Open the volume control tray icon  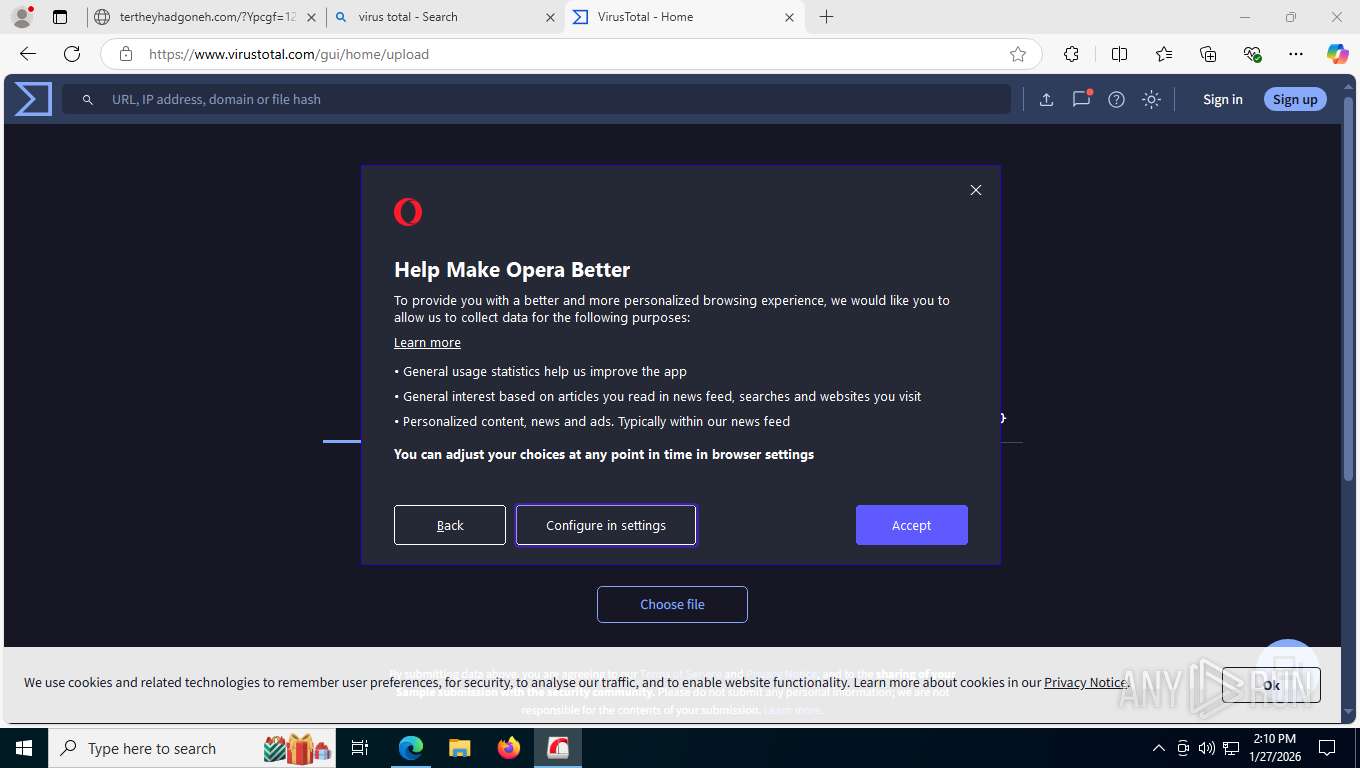[1207, 748]
